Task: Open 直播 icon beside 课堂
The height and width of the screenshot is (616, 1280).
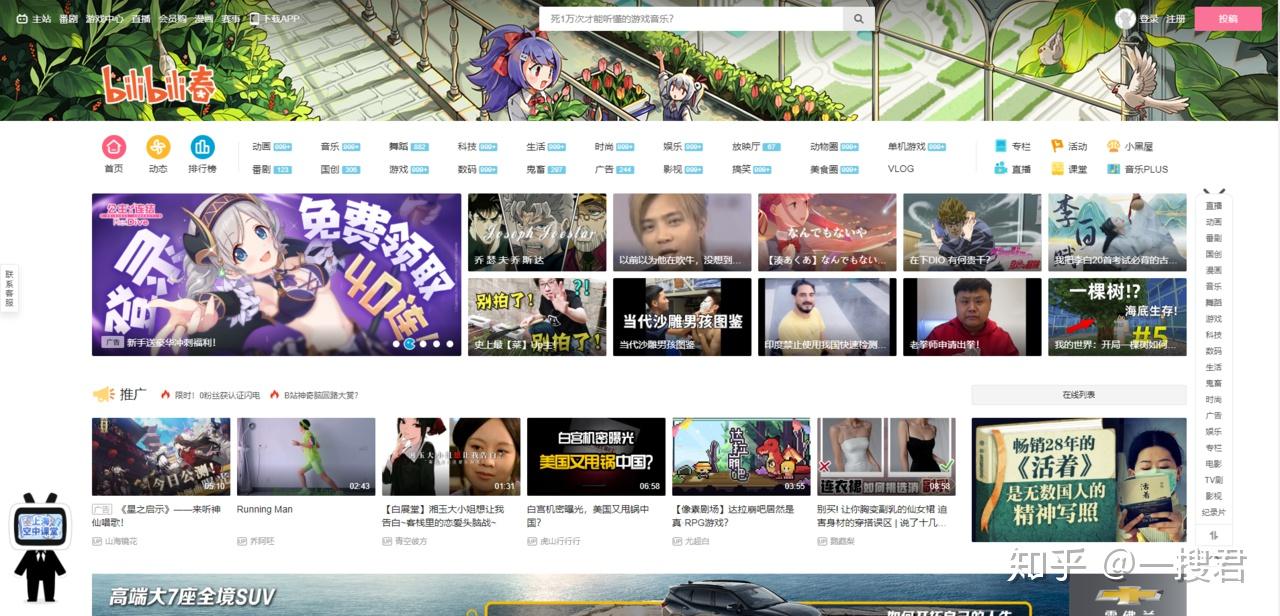Action: 1001,169
